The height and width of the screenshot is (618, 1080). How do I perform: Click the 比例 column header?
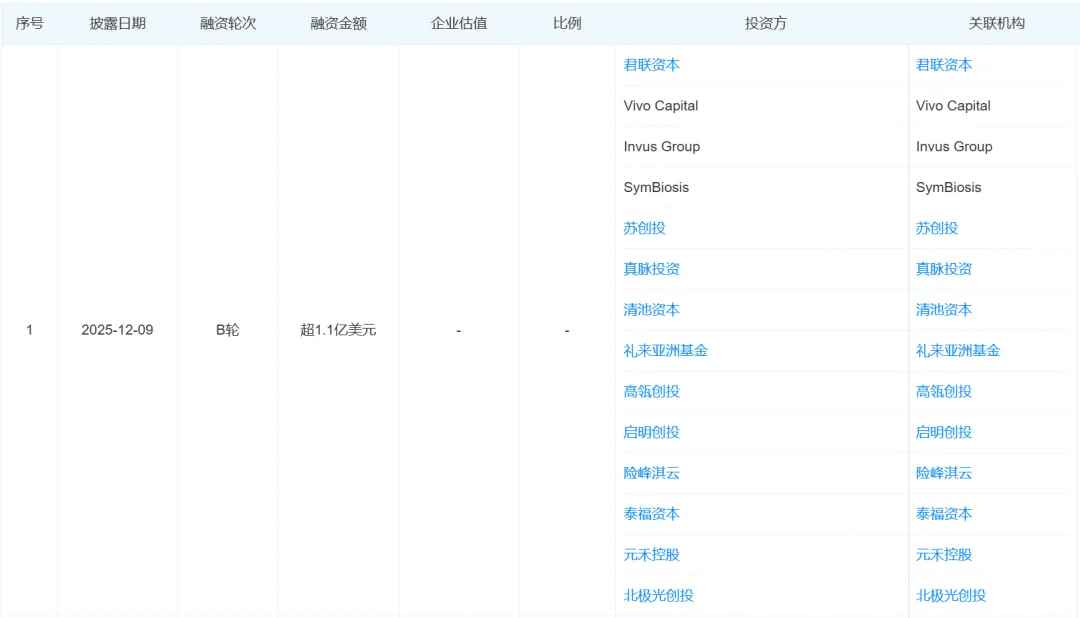click(567, 23)
